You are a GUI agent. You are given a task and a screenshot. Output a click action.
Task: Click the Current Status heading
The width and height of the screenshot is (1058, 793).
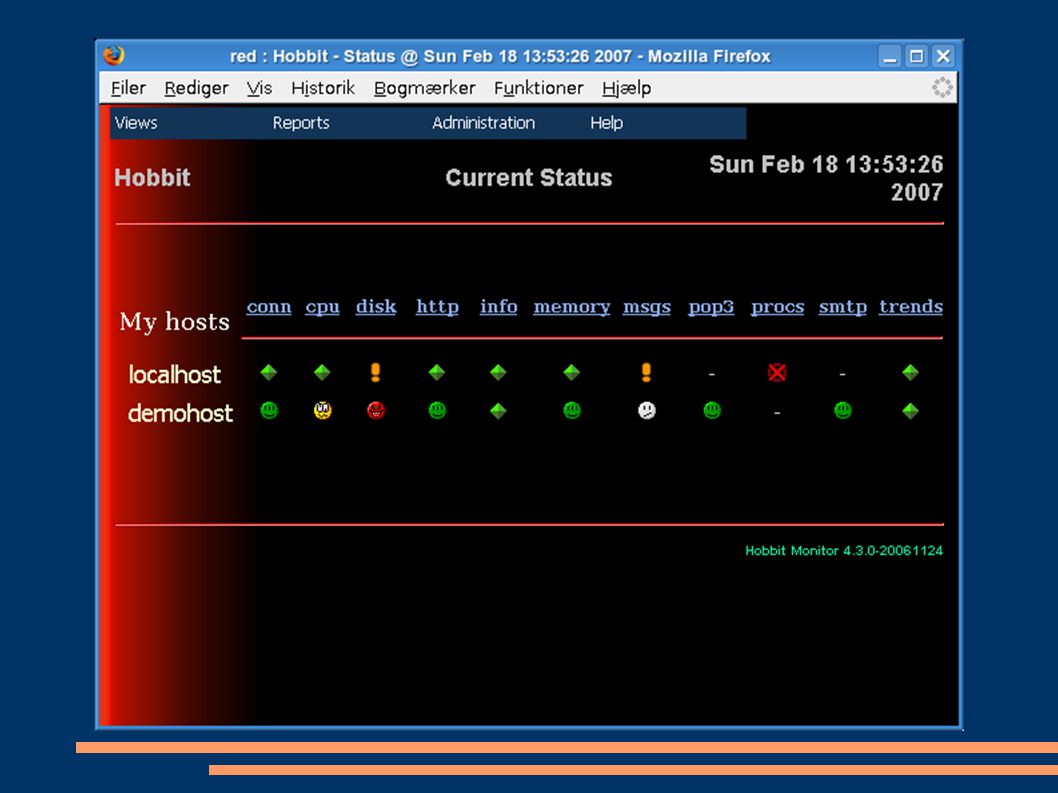coord(529,177)
